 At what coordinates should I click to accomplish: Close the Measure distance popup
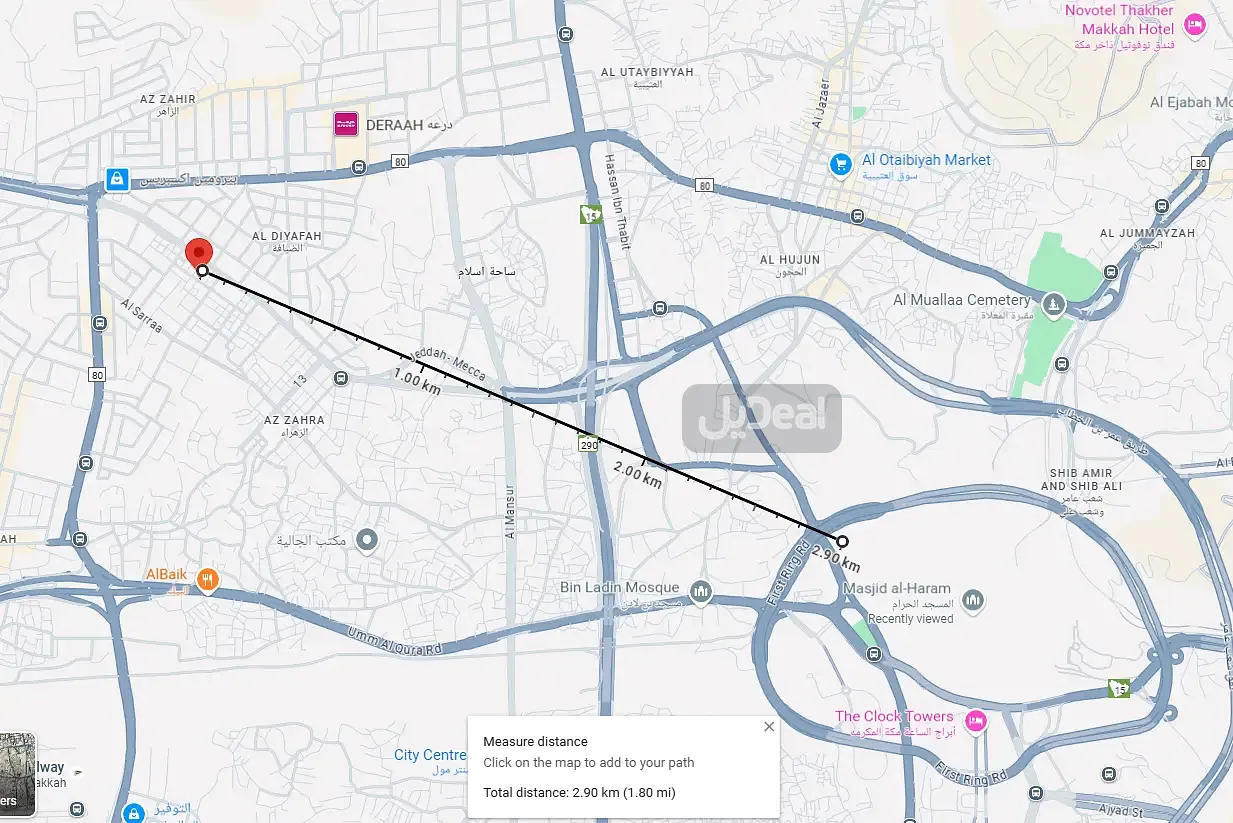tap(769, 727)
